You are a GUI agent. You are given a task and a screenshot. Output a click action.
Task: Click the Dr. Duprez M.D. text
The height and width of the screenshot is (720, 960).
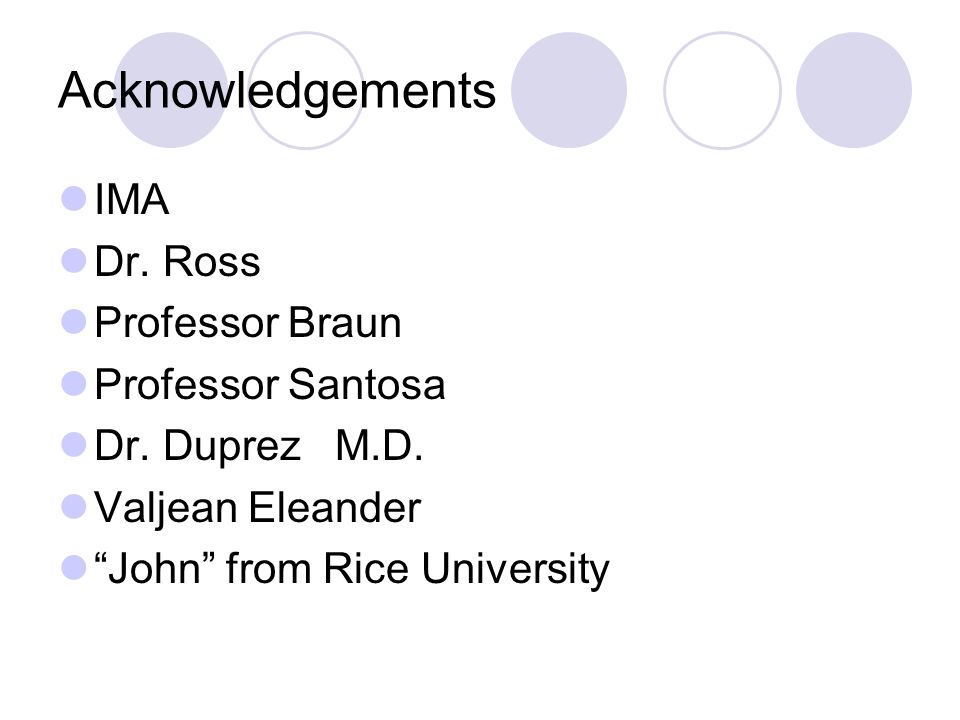(x=259, y=446)
